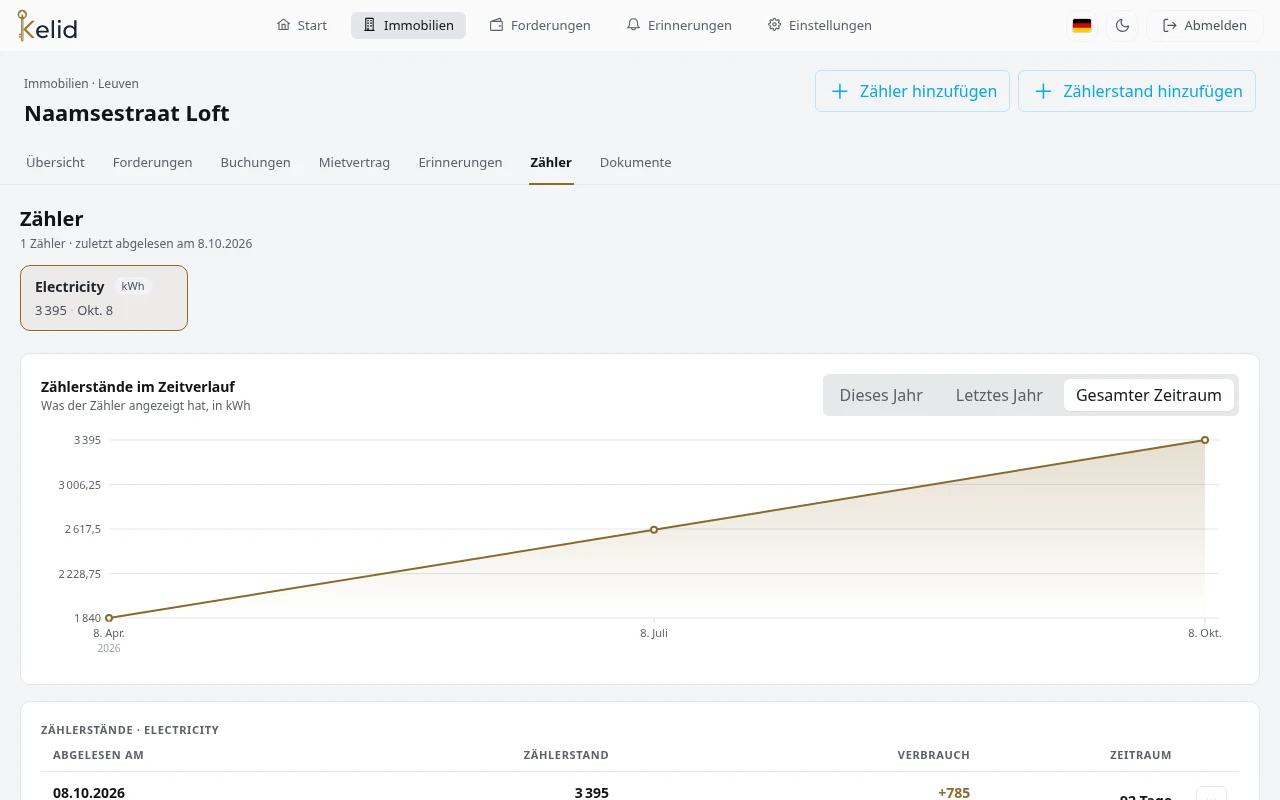This screenshot has height=800, width=1280.
Task: Click the Kelid key logo
Action: pyautogui.click(x=47, y=26)
